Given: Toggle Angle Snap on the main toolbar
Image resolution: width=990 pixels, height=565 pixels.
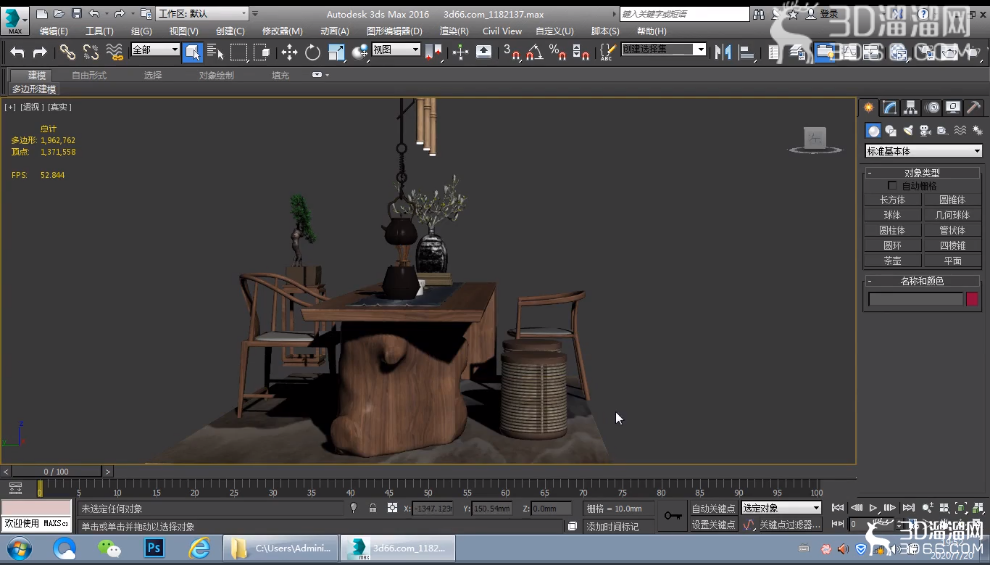Looking at the screenshot, I should tap(534, 52).
